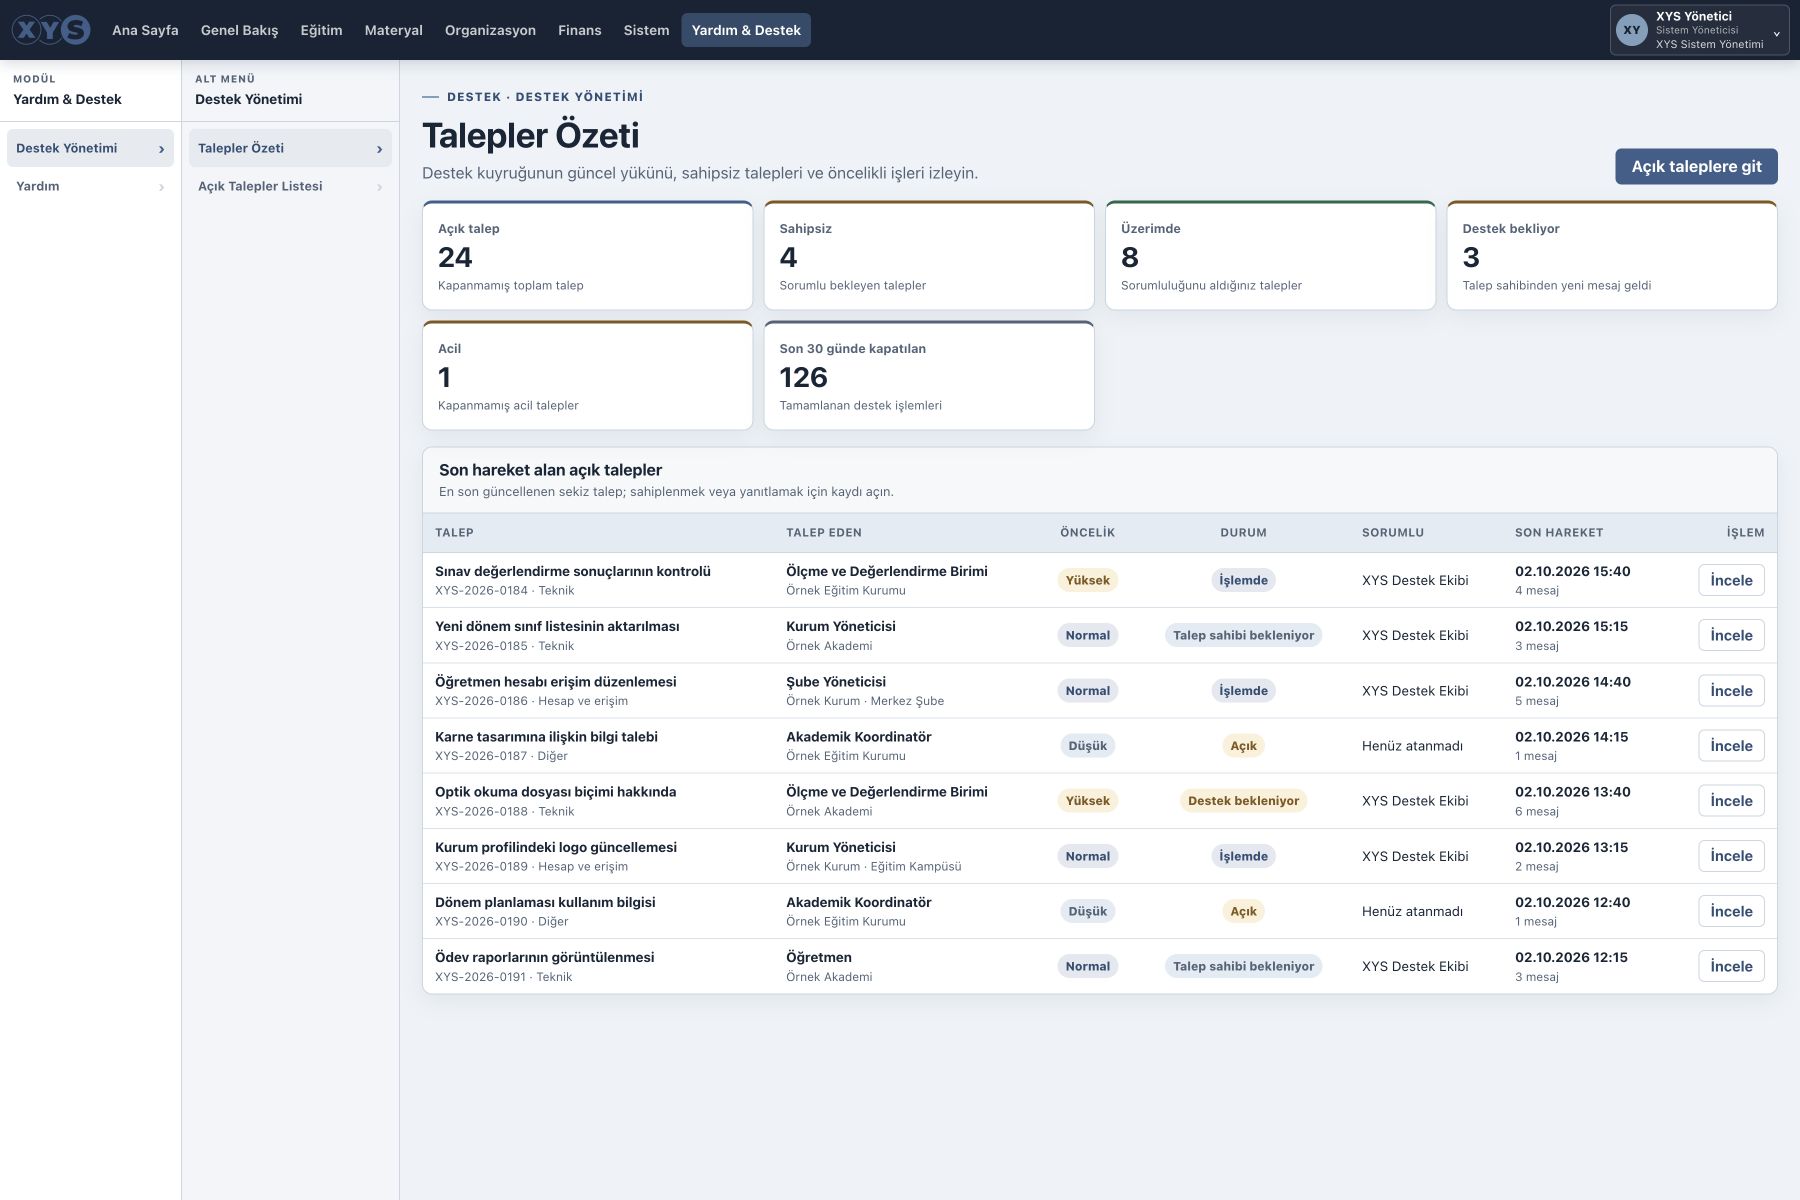Select the Açık talep summary card

pos(588,255)
